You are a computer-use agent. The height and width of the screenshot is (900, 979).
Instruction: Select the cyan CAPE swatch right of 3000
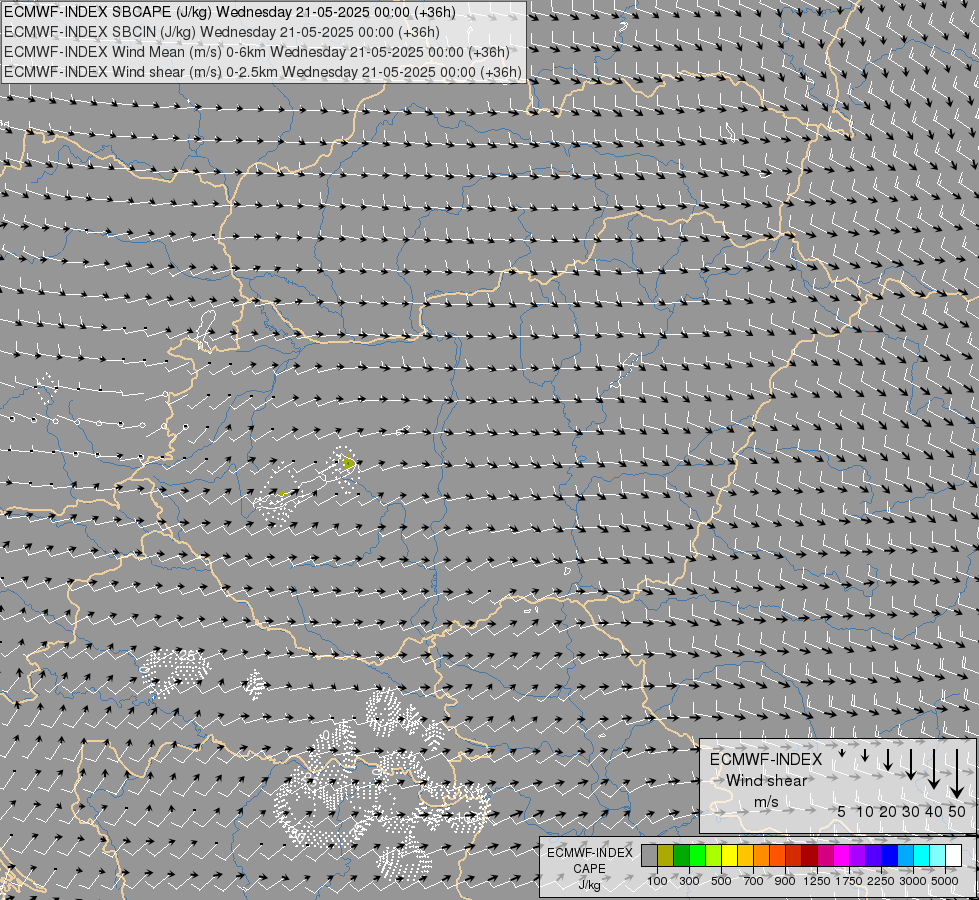click(922, 855)
